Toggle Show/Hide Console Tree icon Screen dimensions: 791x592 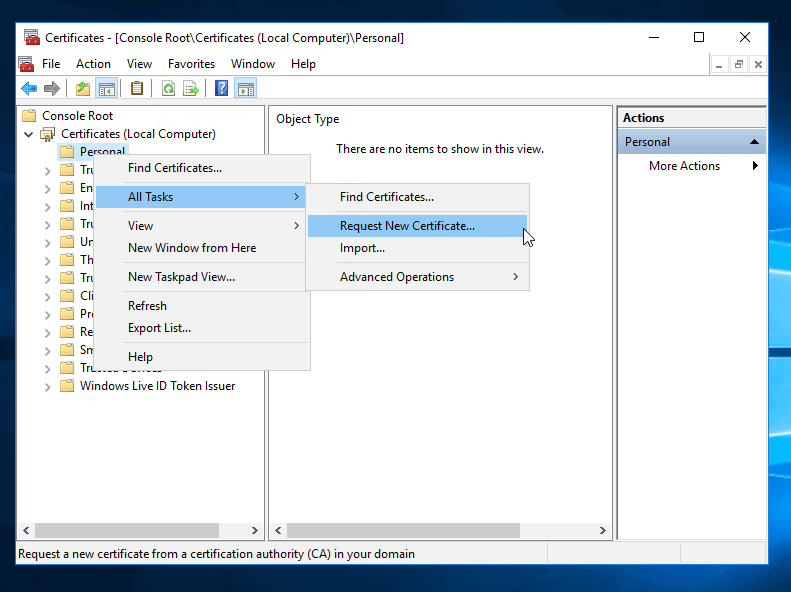[106, 89]
